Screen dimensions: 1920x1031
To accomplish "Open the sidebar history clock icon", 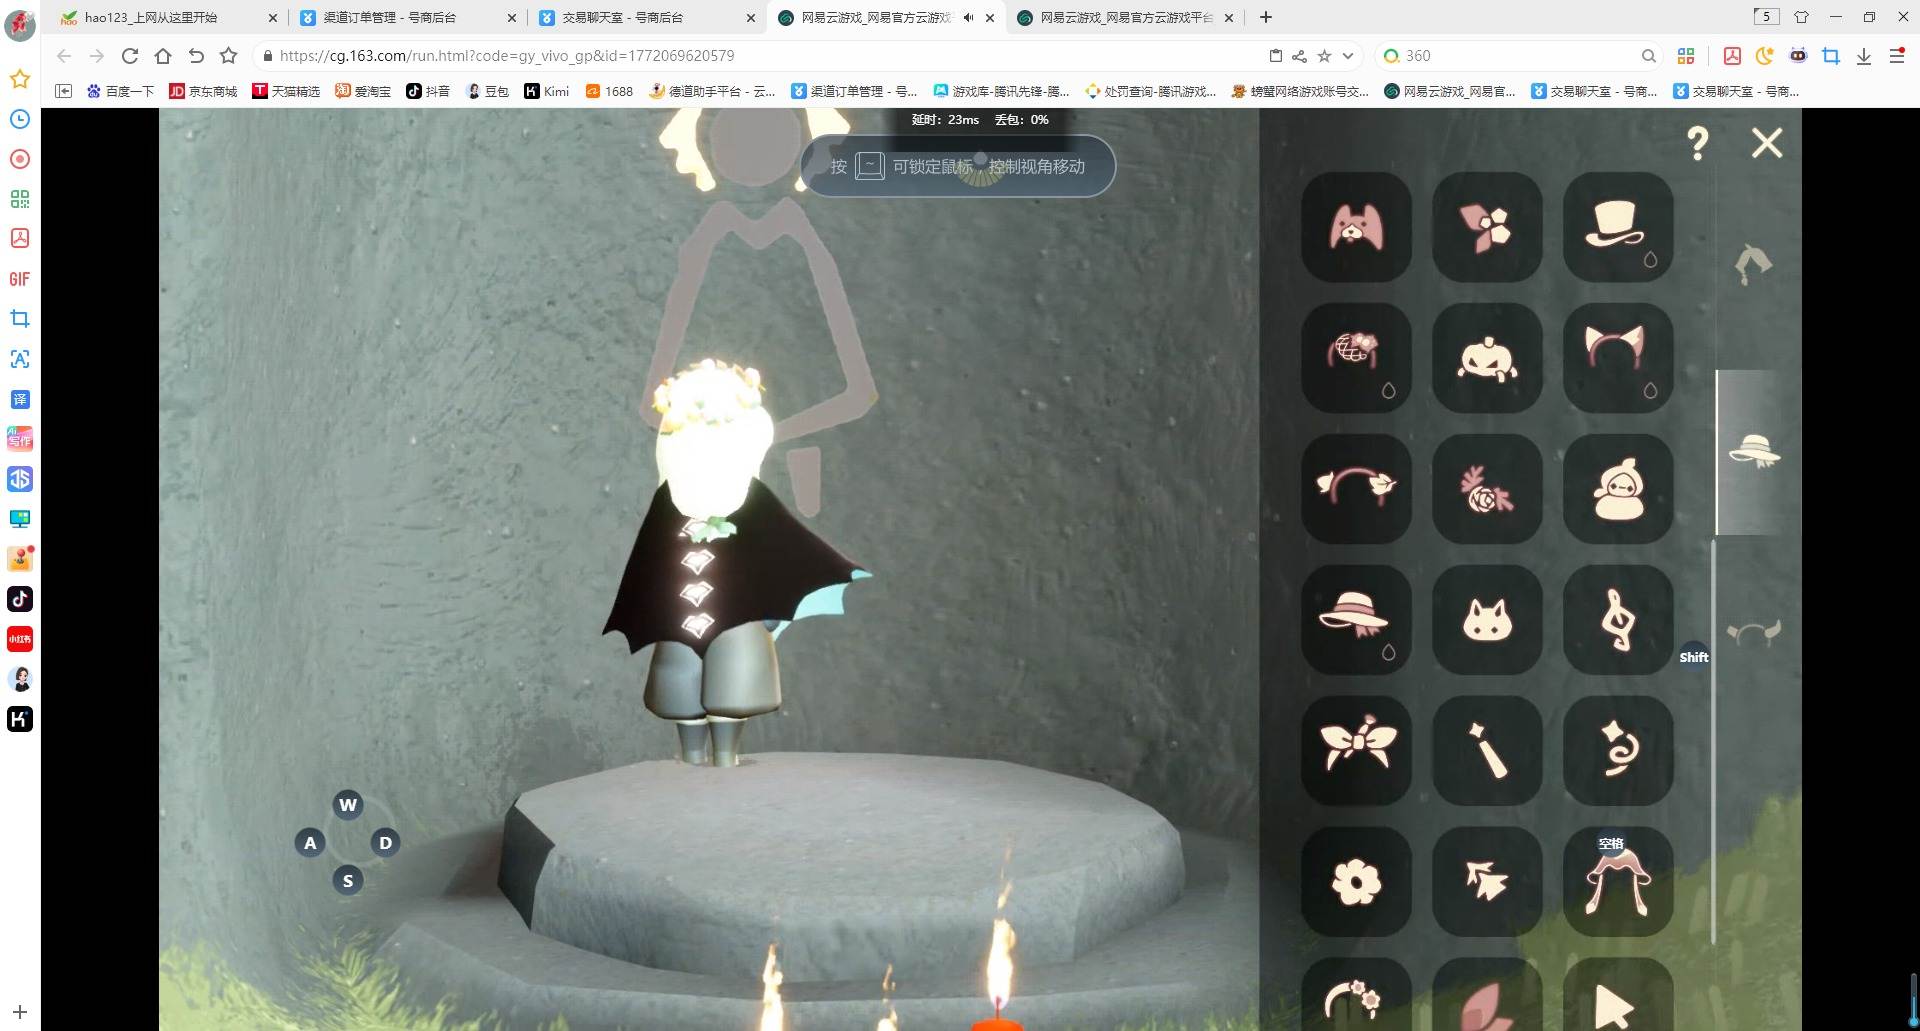I will [20, 119].
